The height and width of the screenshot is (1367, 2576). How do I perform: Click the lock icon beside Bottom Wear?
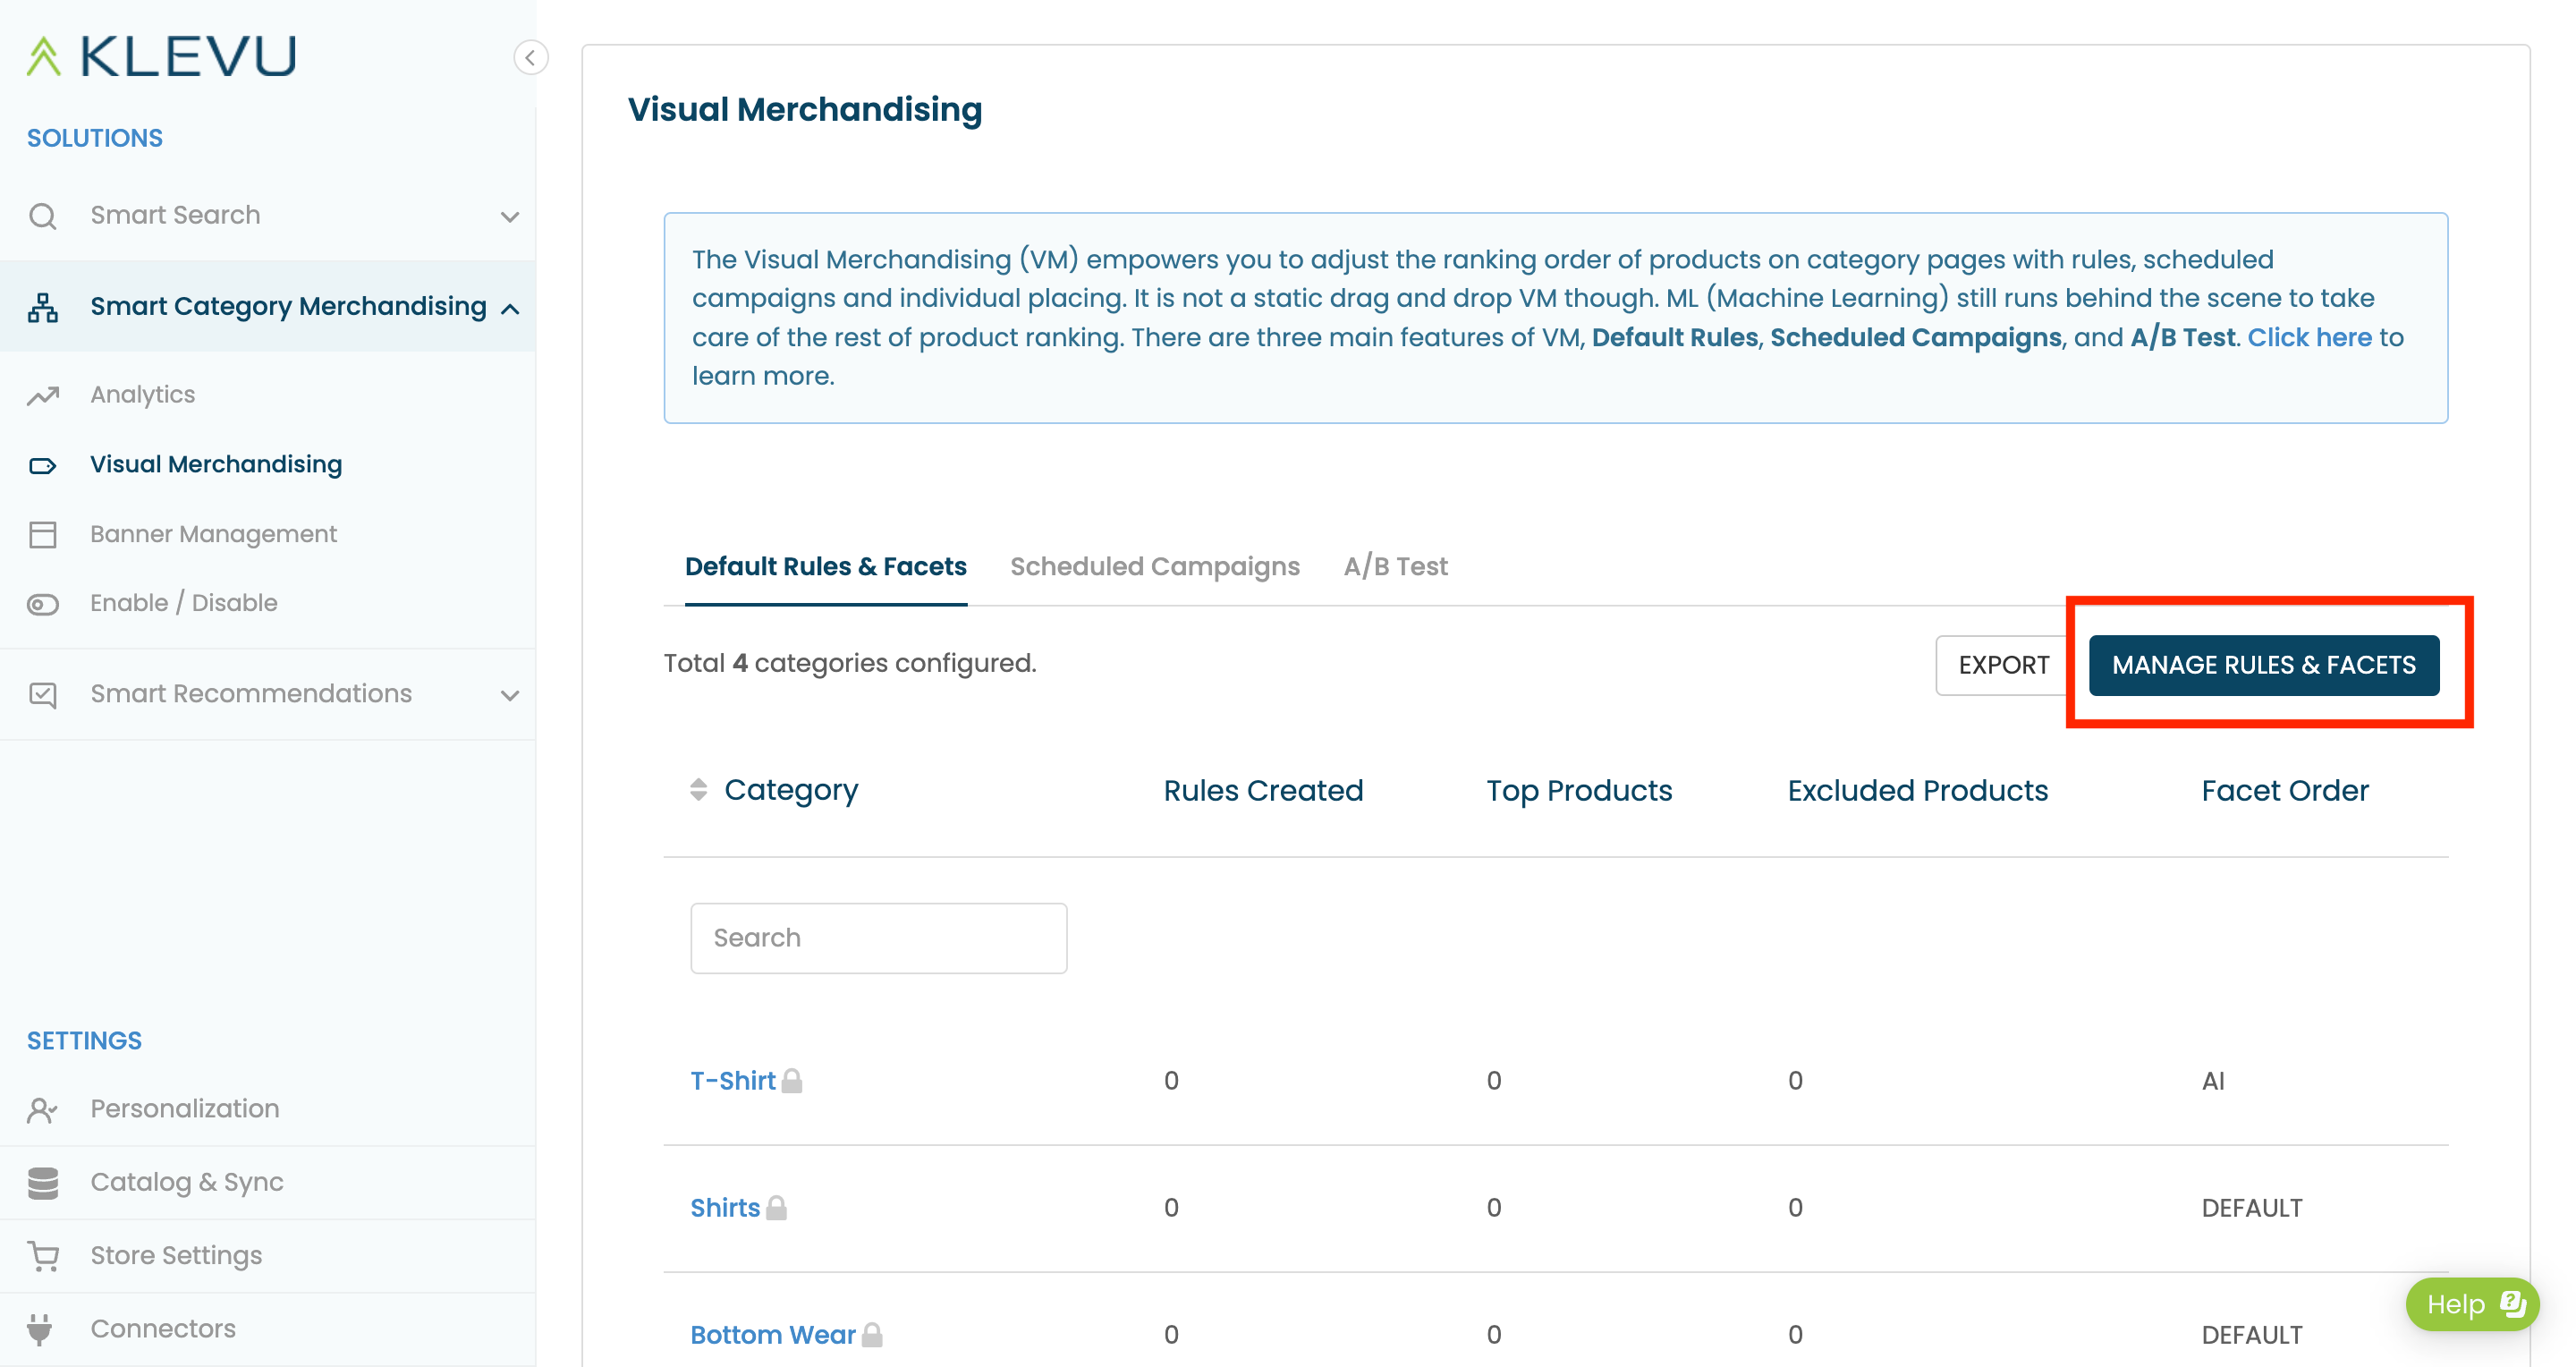pyautogui.click(x=872, y=1335)
